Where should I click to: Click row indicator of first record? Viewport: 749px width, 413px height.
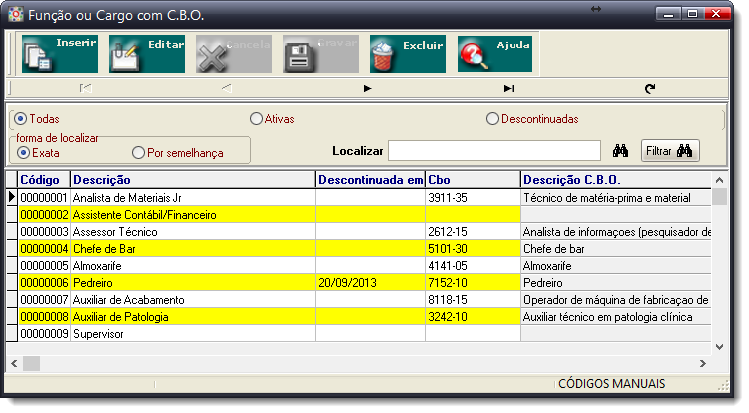pos(12,198)
